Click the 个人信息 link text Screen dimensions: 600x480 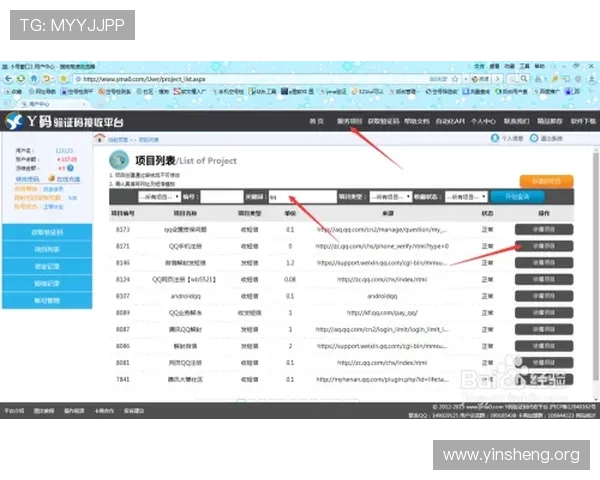(512, 139)
